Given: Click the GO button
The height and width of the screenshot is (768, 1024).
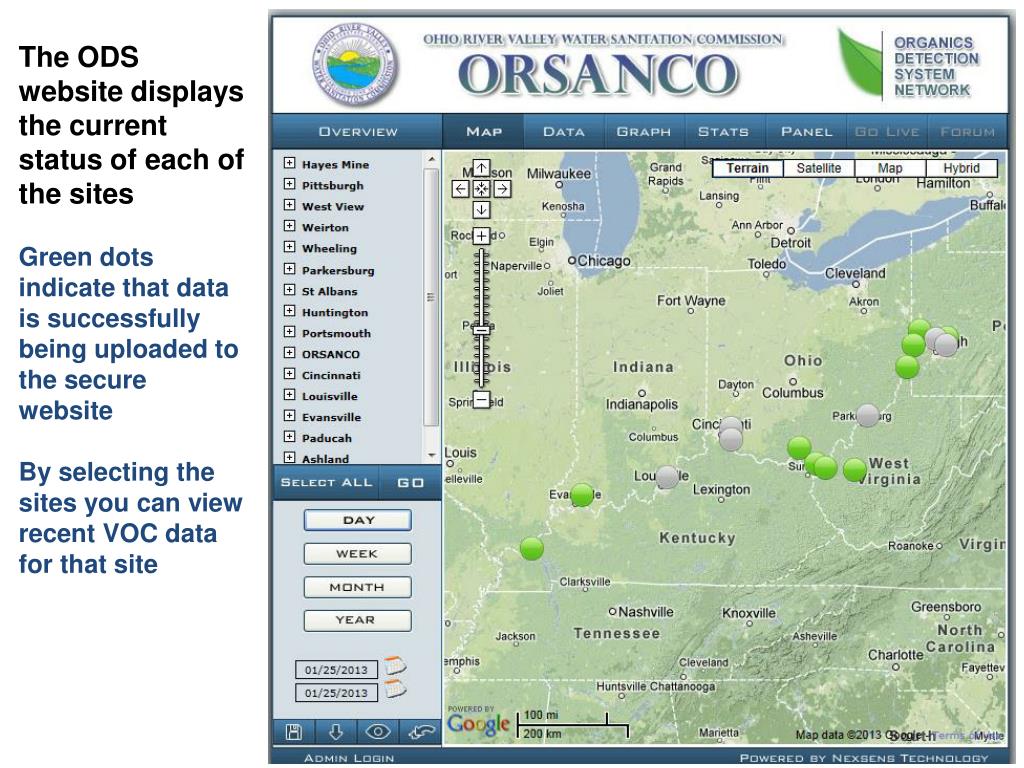Looking at the screenshot, I should pyautogui.click(x=411, y=483).
